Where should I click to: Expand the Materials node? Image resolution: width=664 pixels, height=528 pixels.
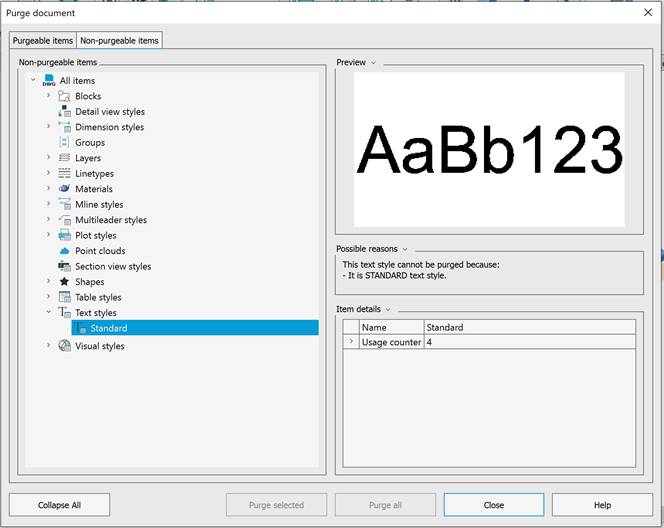coord(48,188)
